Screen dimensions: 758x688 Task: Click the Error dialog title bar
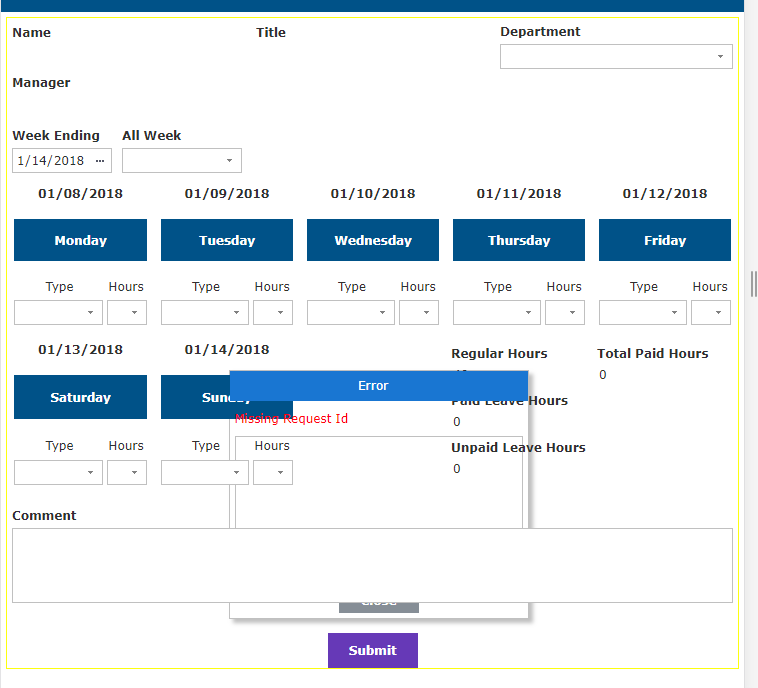pos(378,385)
